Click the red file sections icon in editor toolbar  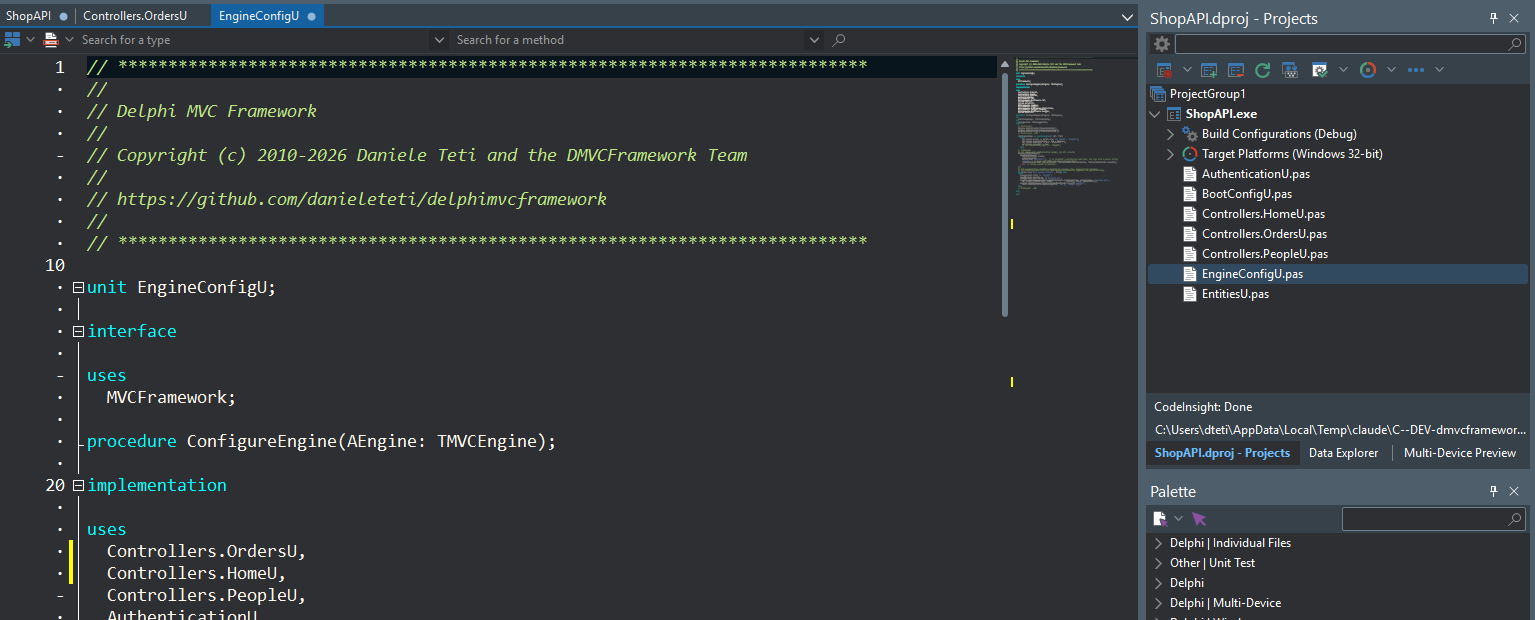(x=51, y=40)
